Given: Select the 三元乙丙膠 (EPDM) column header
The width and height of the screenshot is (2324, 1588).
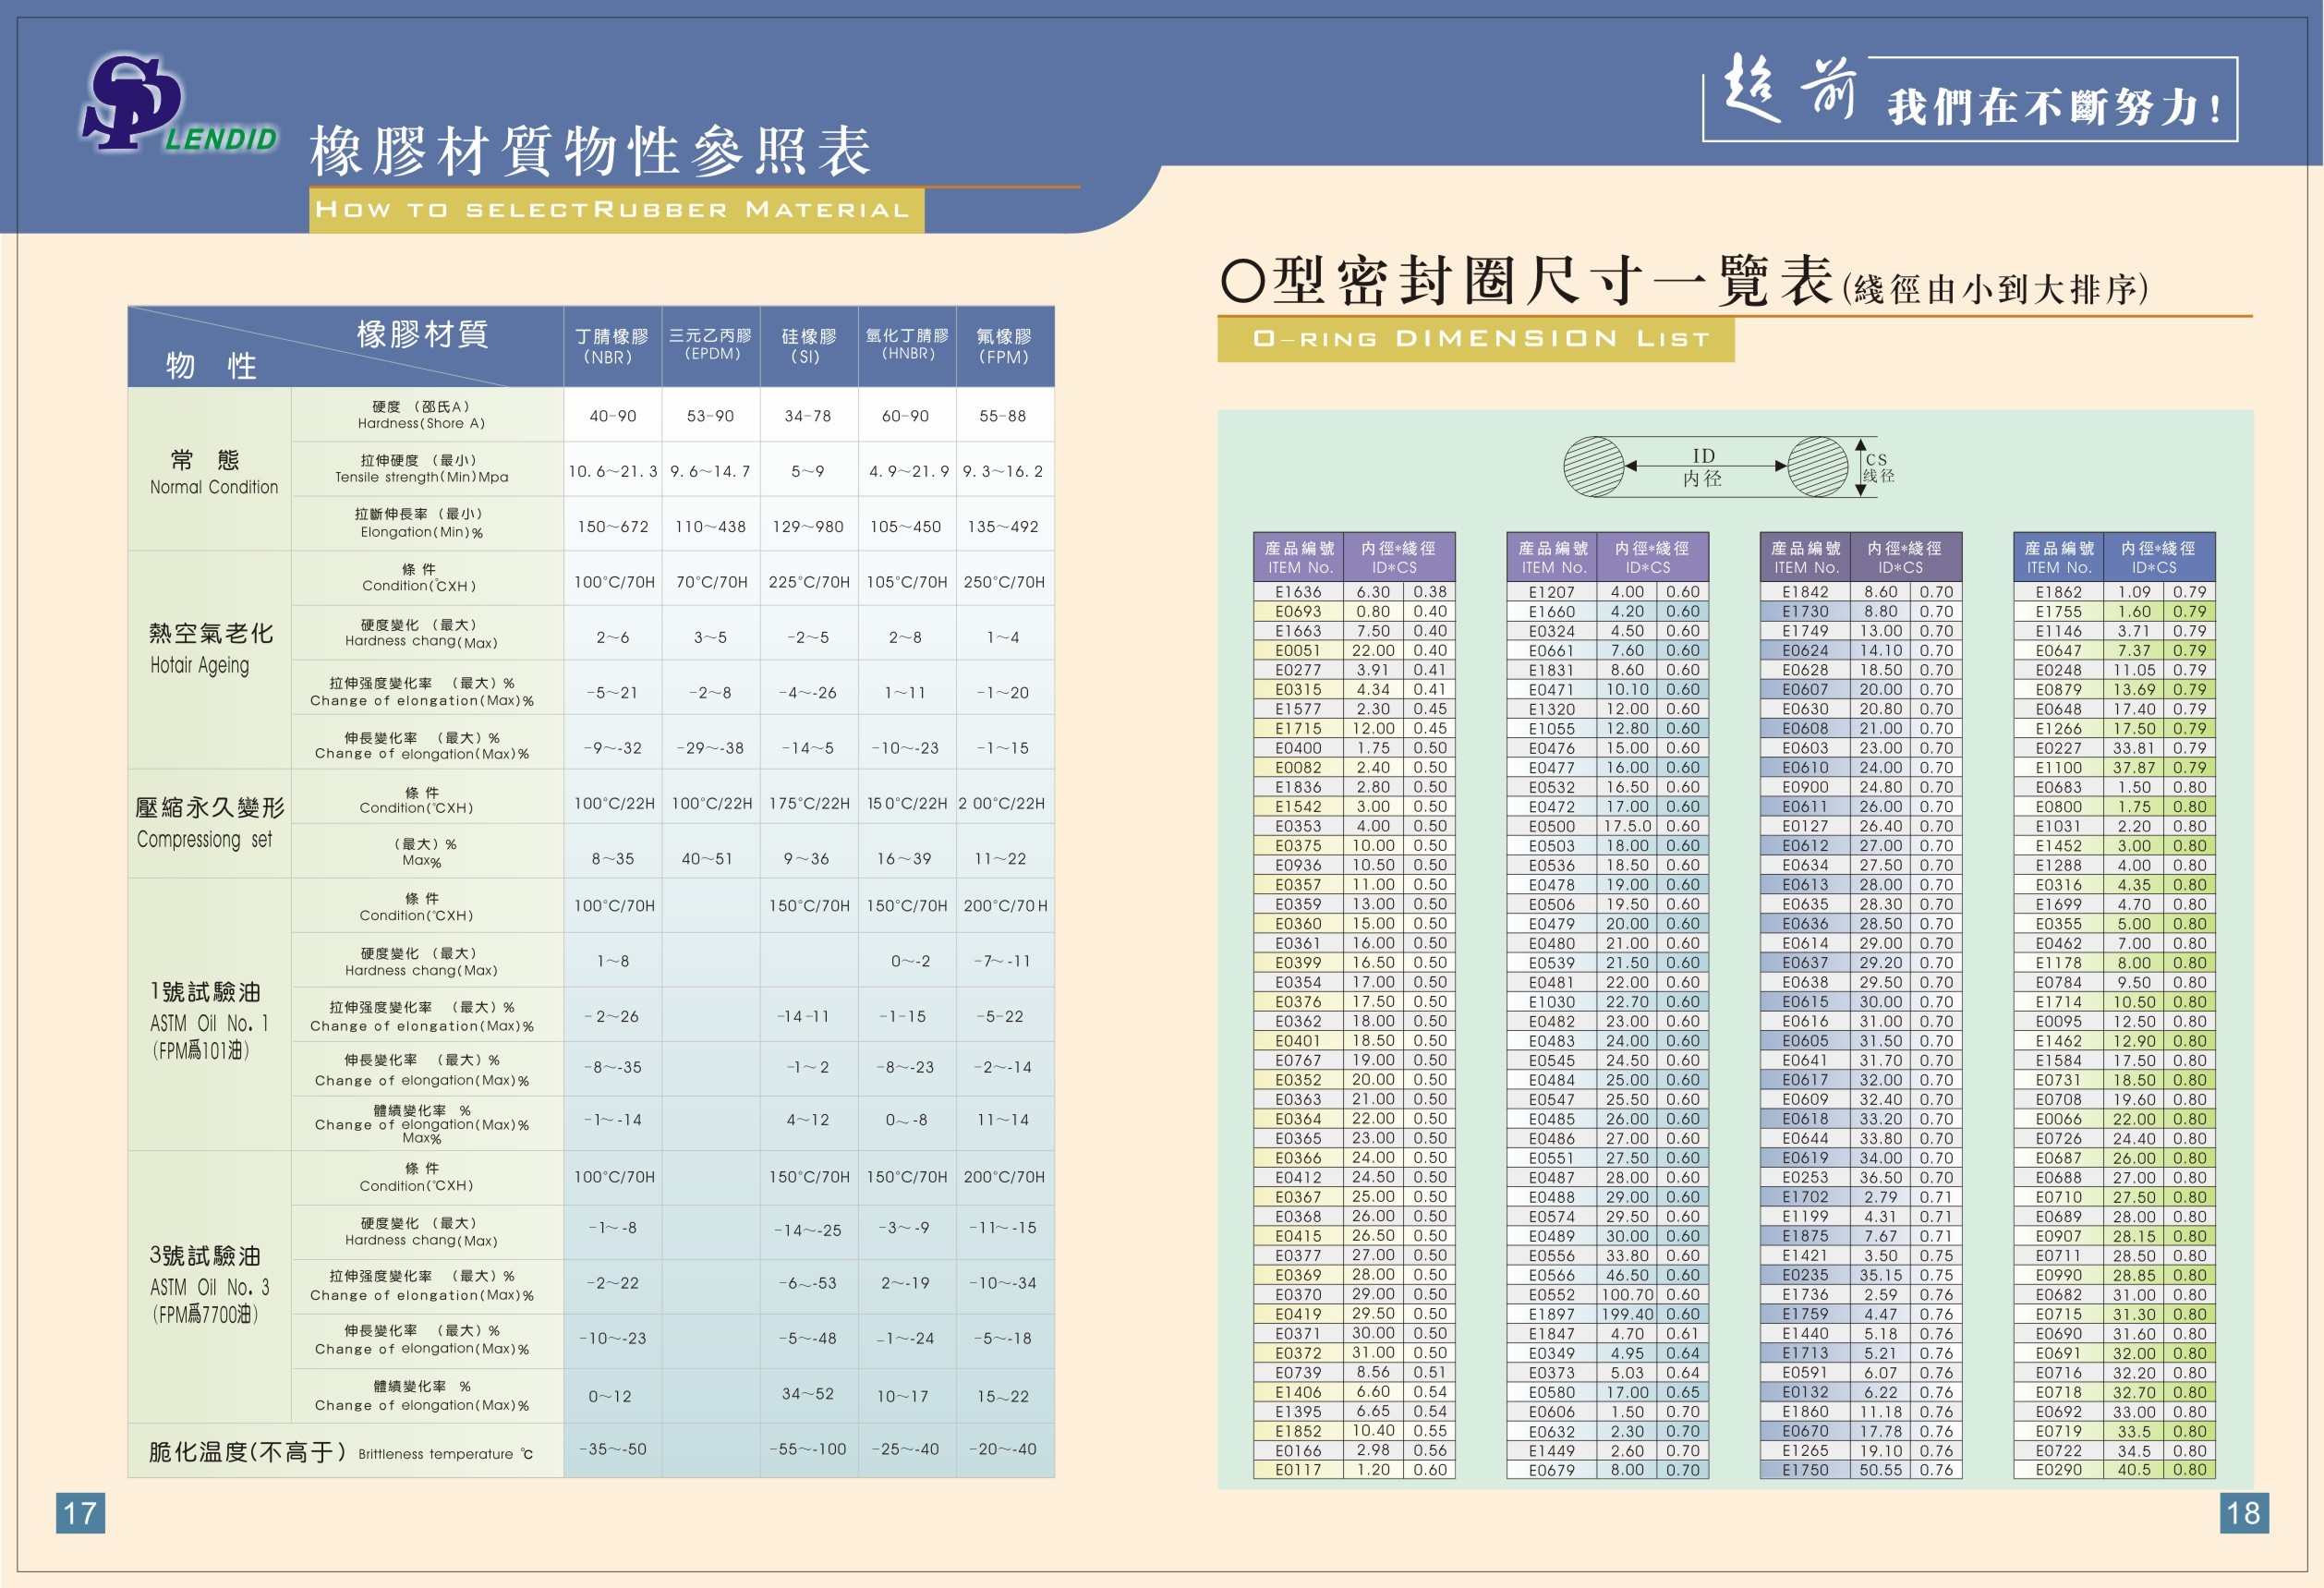Looking at the screenshot, I should 710,347.
